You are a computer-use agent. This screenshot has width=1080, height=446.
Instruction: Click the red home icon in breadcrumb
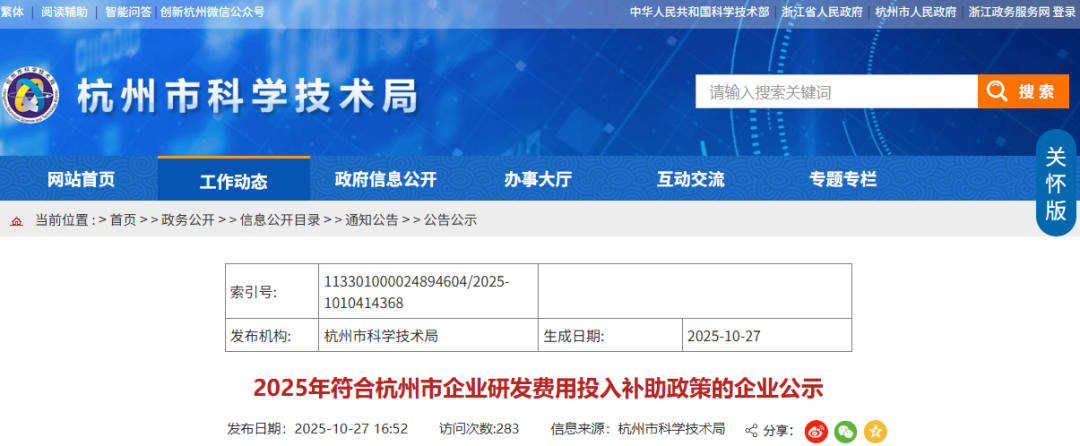17,220
